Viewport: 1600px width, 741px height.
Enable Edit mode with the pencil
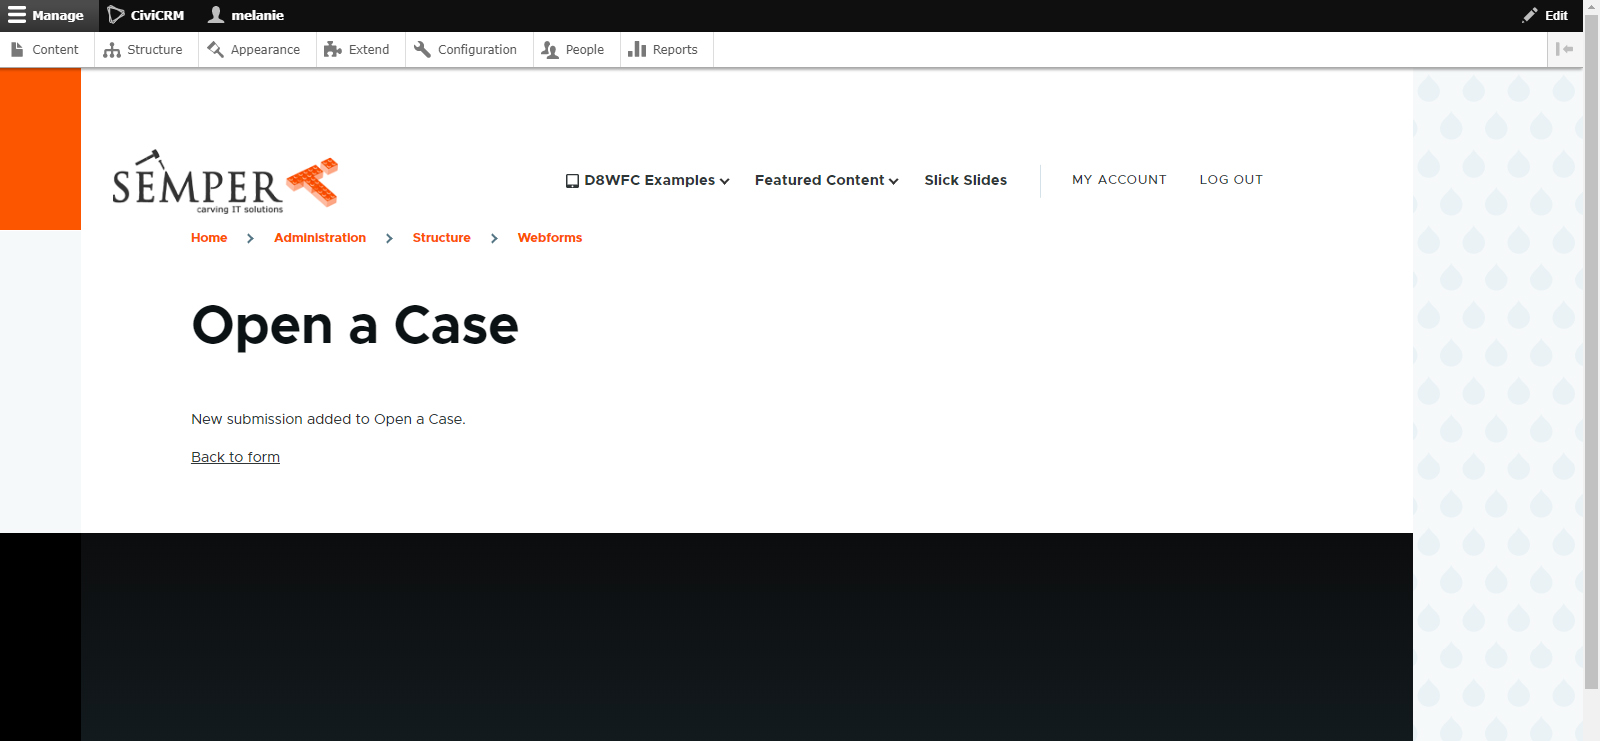[x=1545, y=15]
